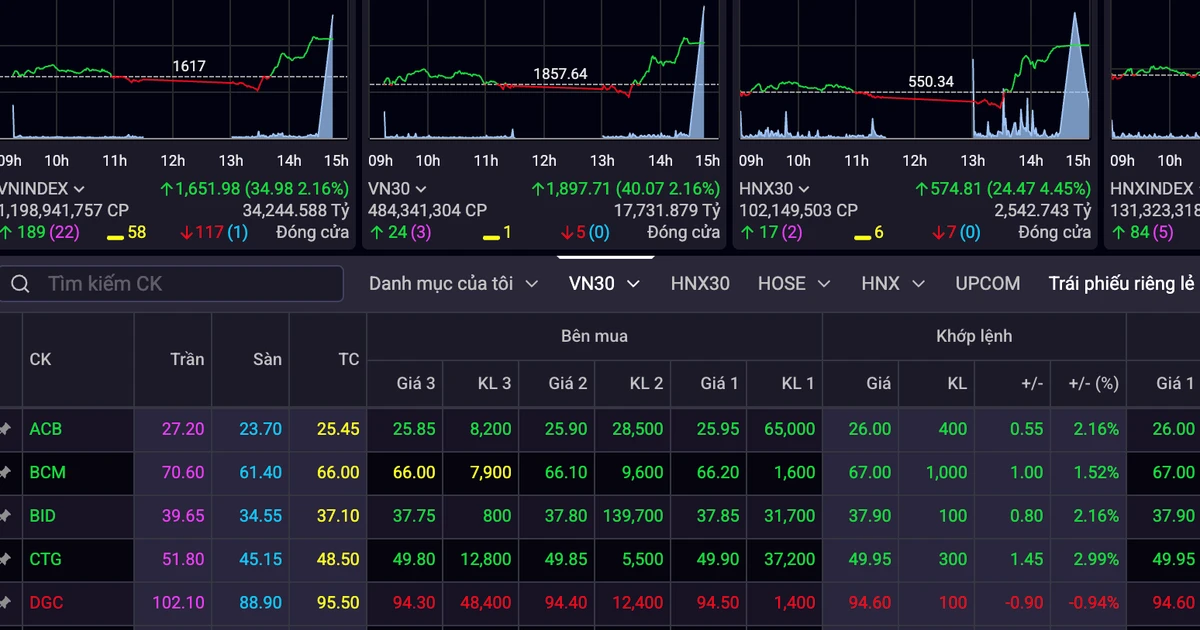Viewport: 1200px width, 630px height.
Task: Pin the BCM stock row
Action: click(x=6, y=473)
